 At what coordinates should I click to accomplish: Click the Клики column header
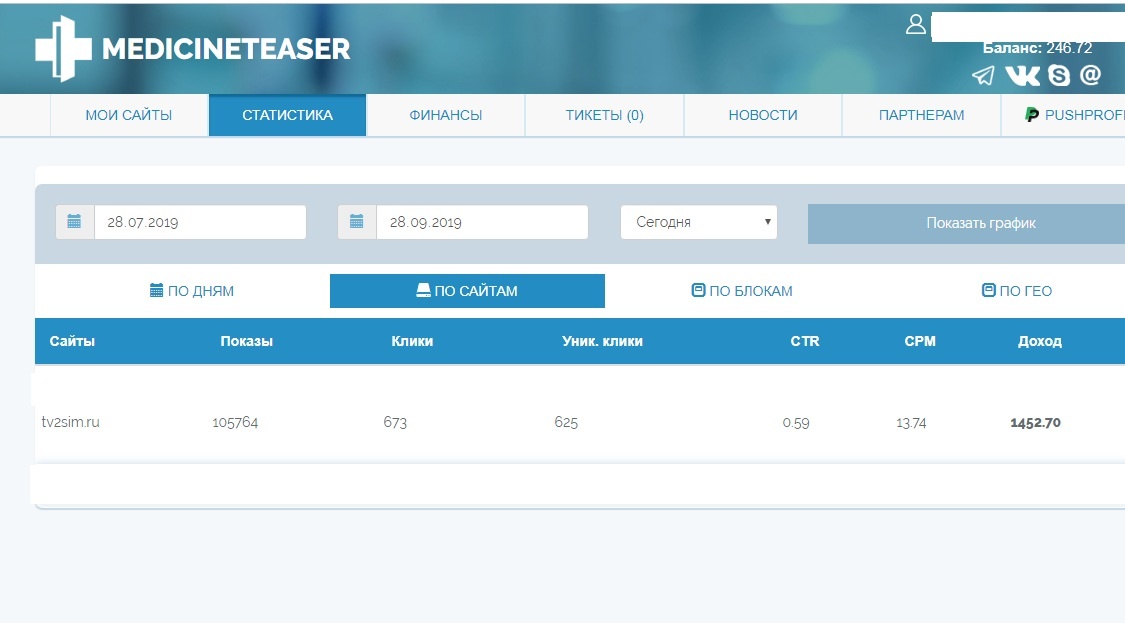(x=412, y=341)
